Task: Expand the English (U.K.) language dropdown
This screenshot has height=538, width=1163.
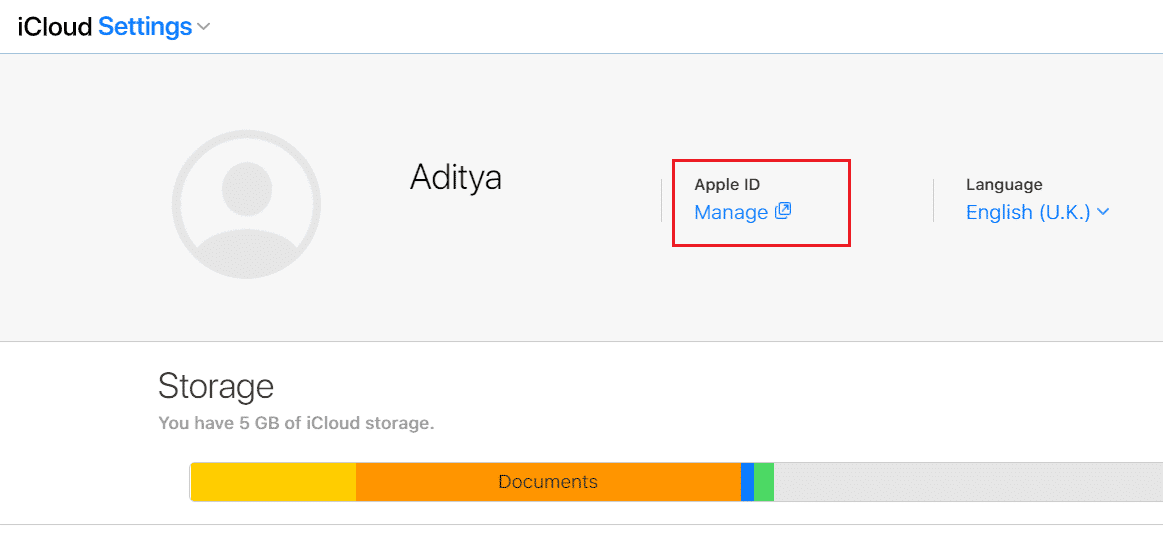Action: [1038, 212]
